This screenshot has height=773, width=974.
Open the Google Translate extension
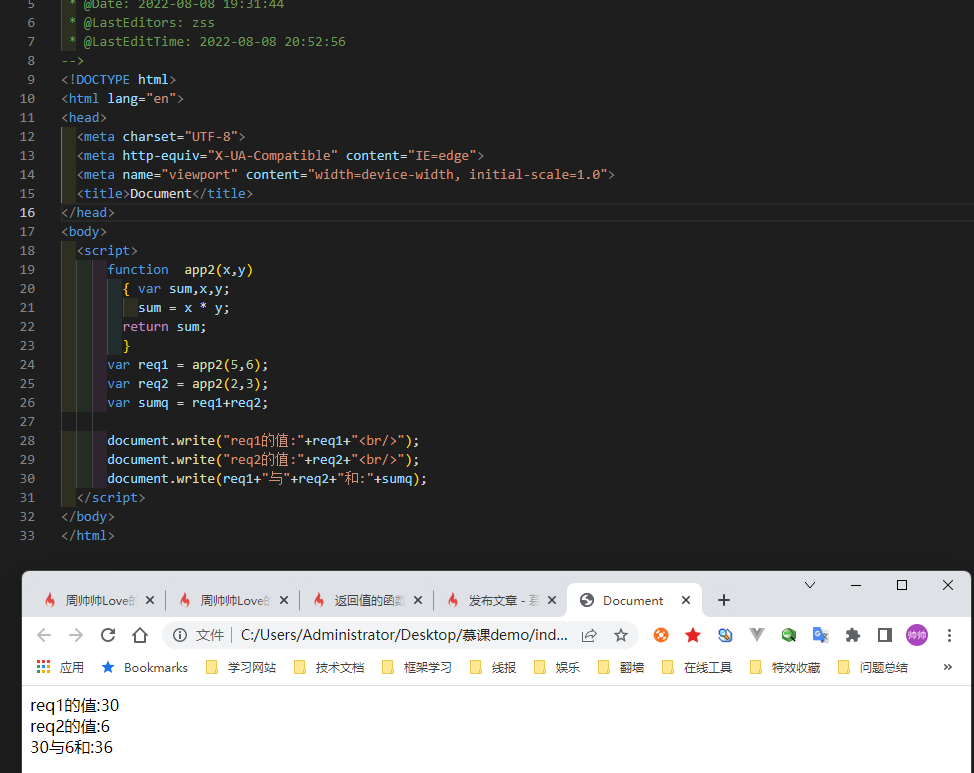click(821, 635)
